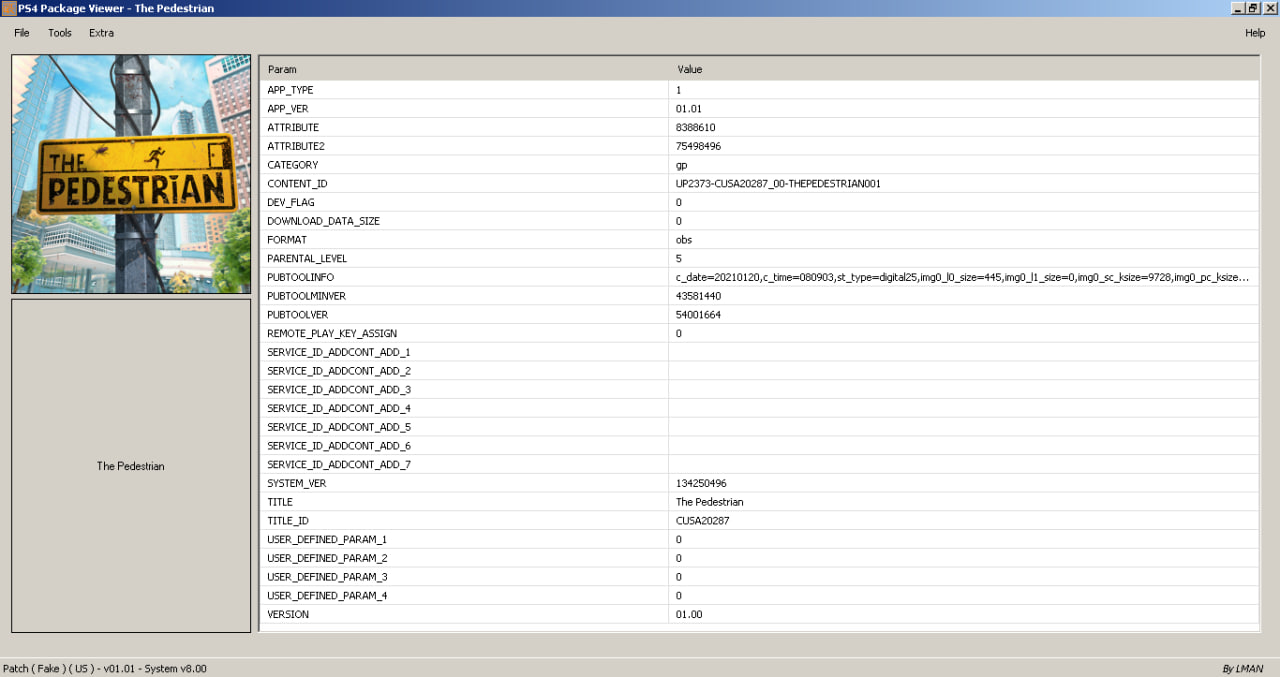Open the Extra menu

[101, 33]
